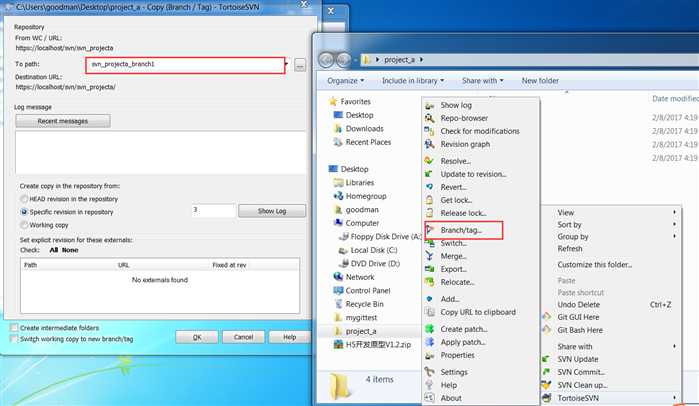699x406 pixels.
Task: Select HEAD revision in the repository
Action: click(24, 199)
